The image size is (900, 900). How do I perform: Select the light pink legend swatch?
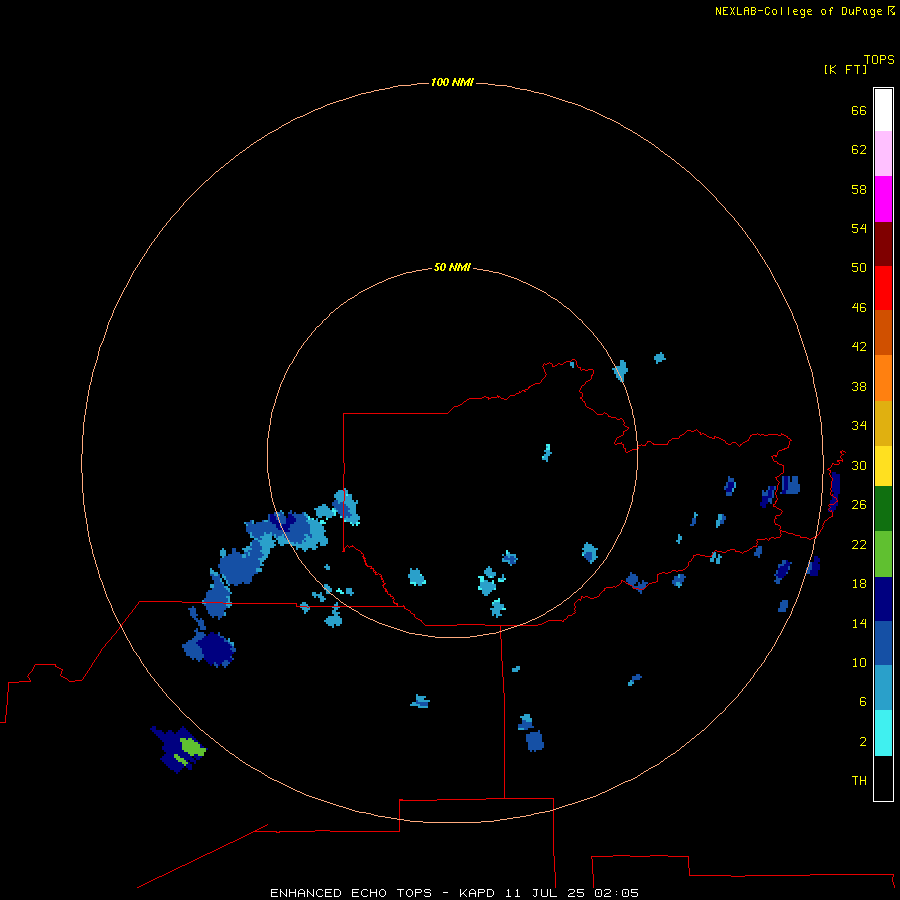pyautogui.click(x=883, y=153)
